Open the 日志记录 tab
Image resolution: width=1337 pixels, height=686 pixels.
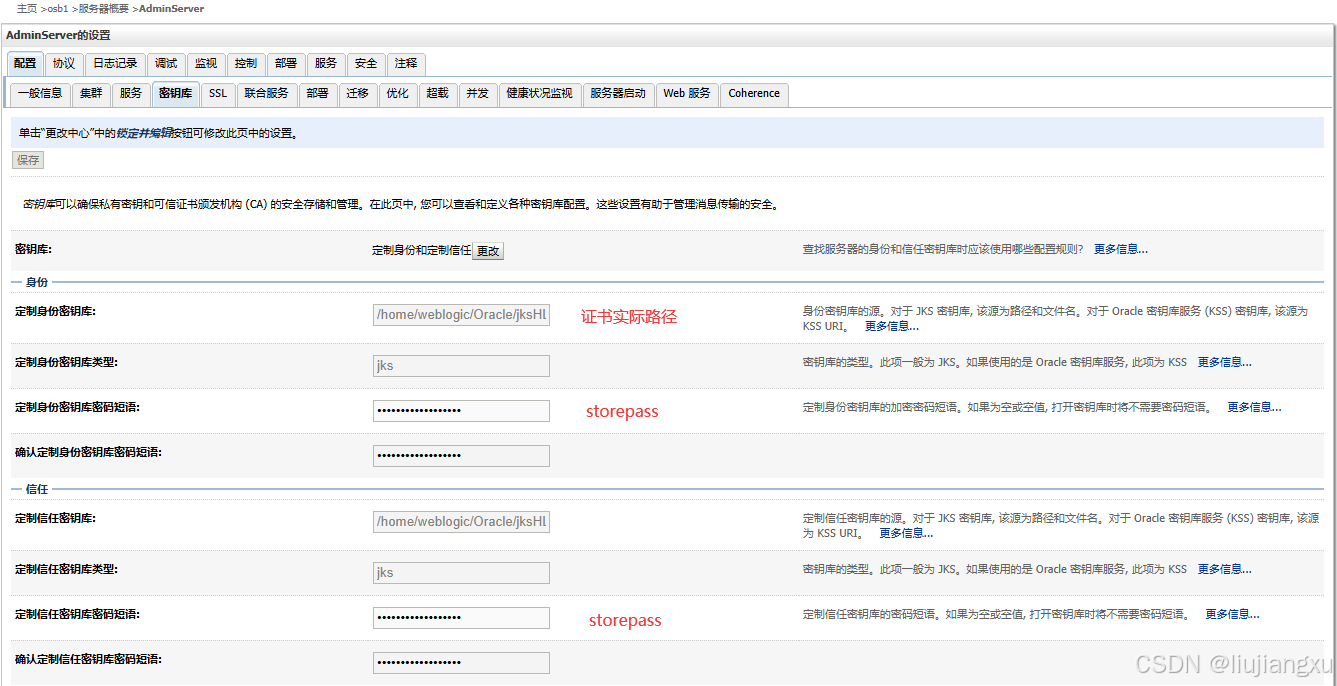[x=115, y=63]
